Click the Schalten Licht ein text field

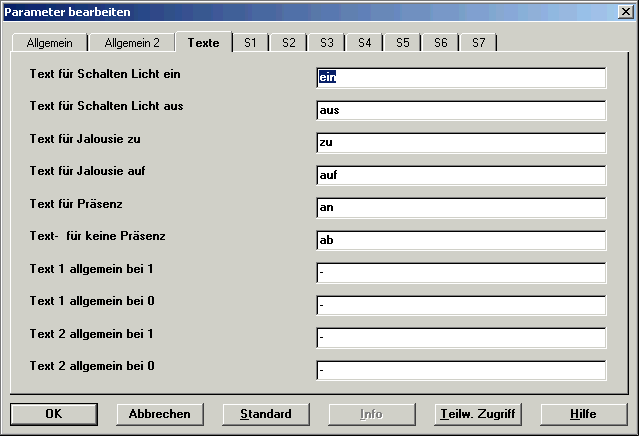(x=461, y=78)
